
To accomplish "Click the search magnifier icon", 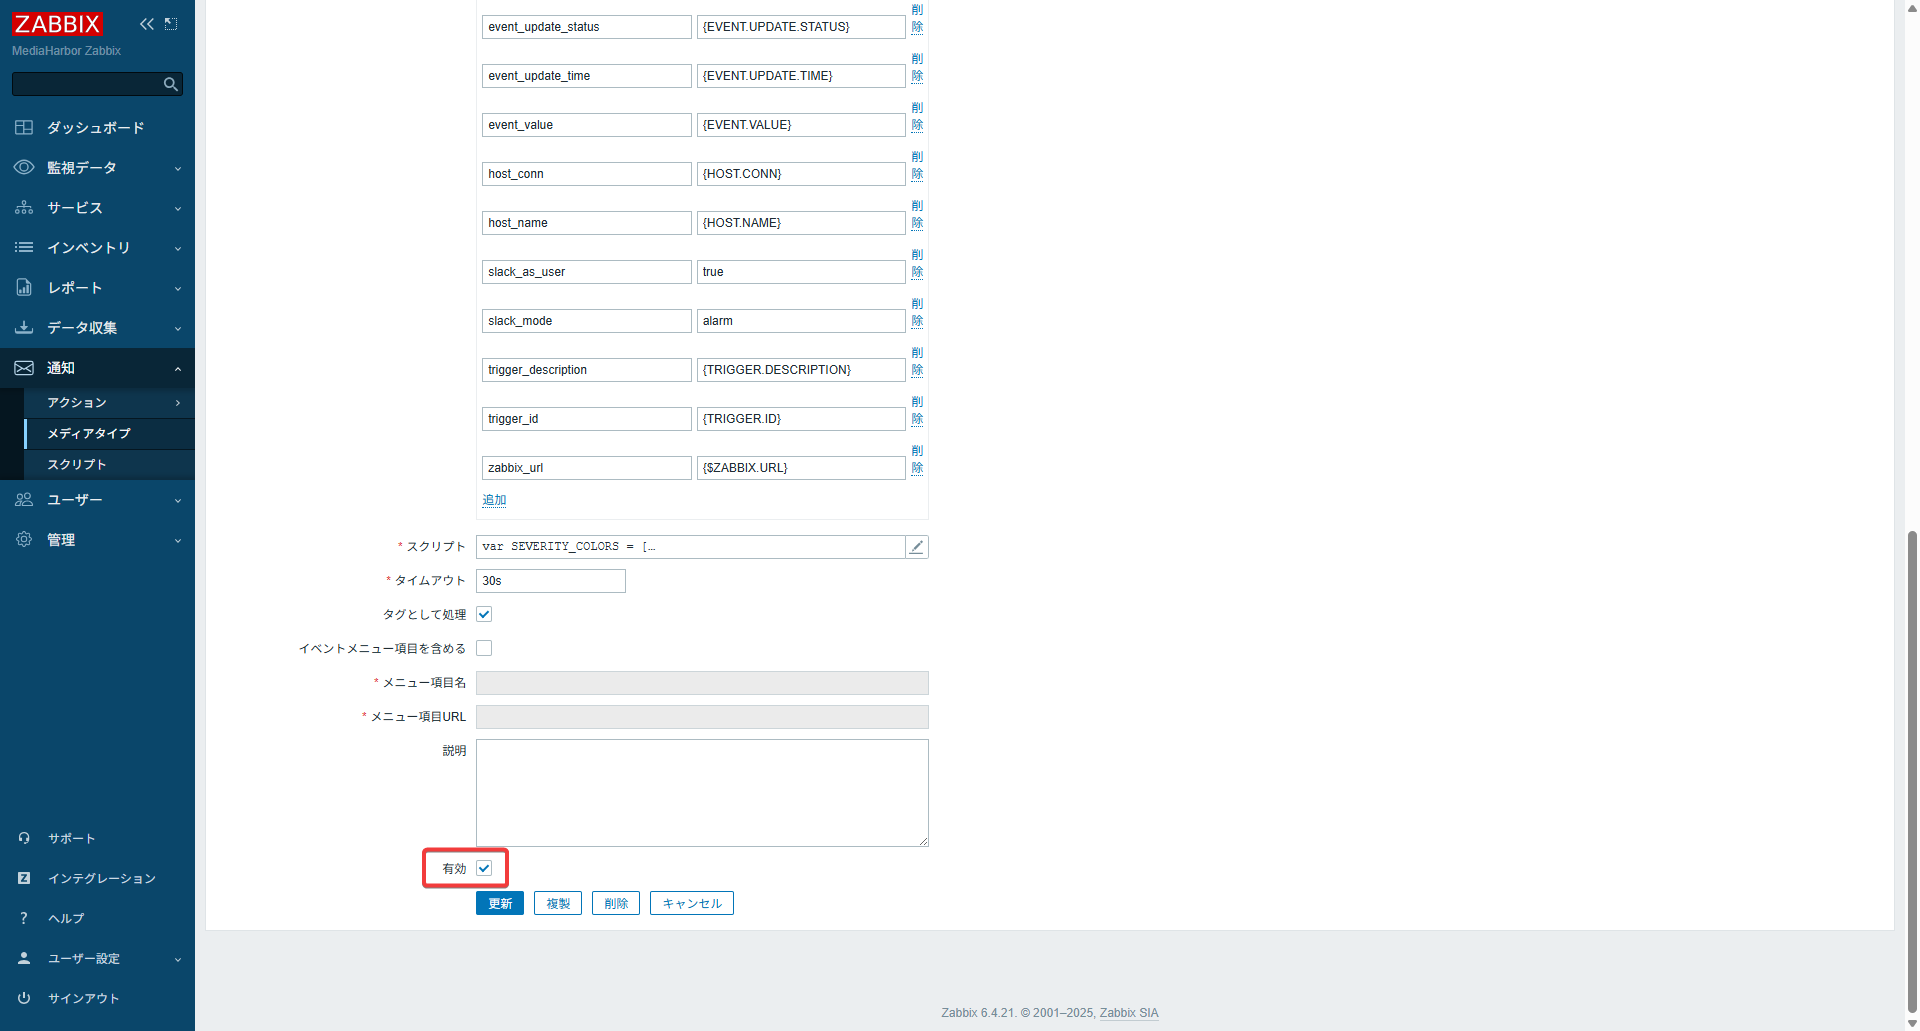I will (171, 85).
